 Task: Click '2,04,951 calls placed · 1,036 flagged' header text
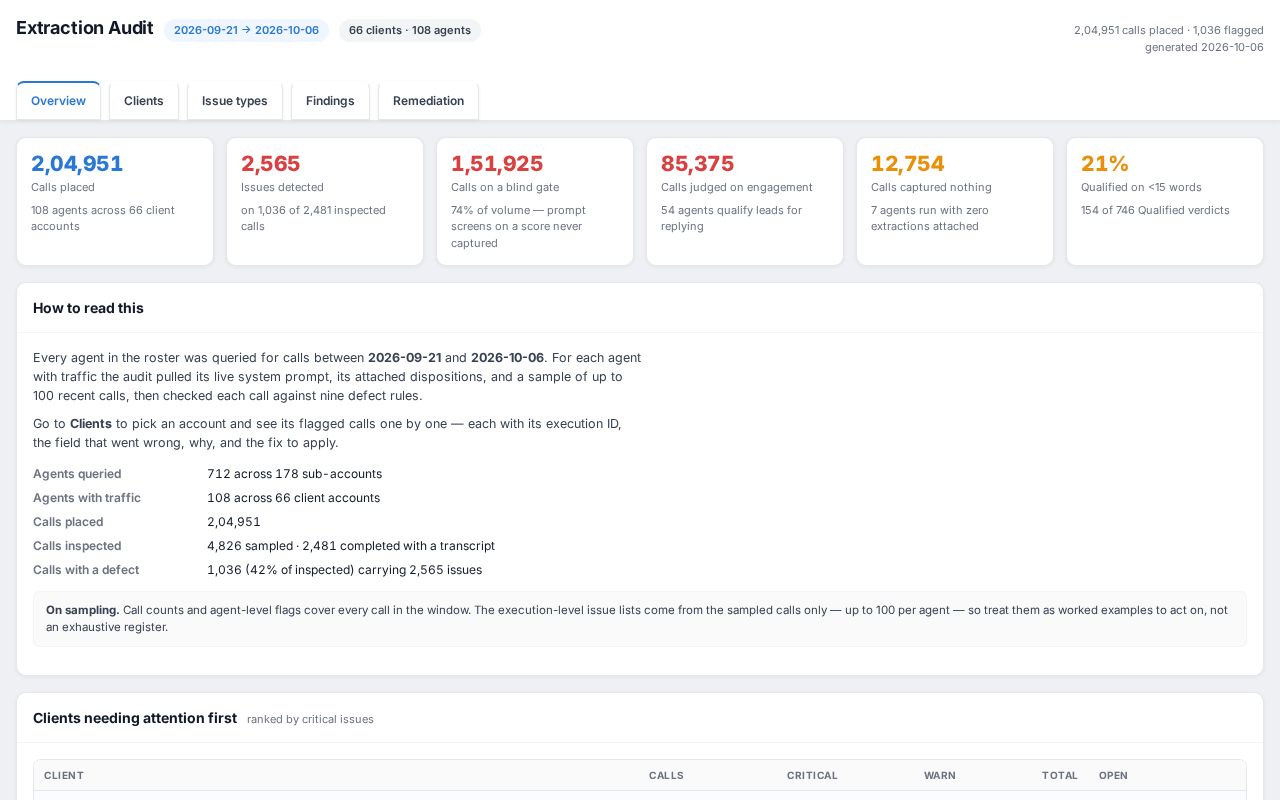(x=1169, y=30)
